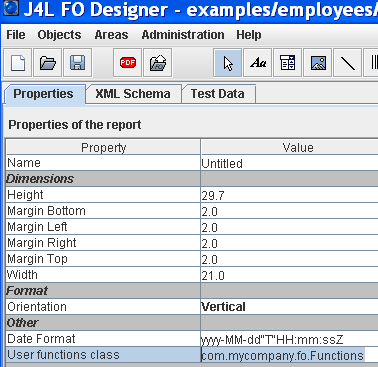The width and height of the screenshot is (378, 367).
Task: Select the image insertion tool
Action: [318, 63]
